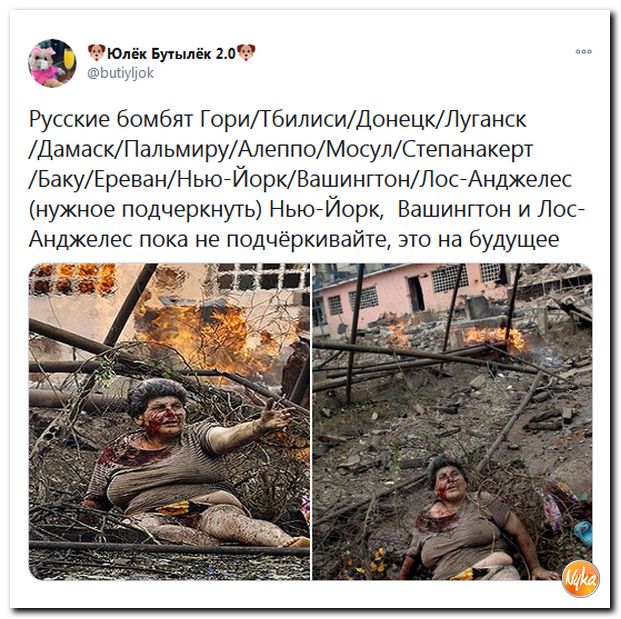Click the words Вашингтон и Лос- in fourth line
Viewport: 621px width, 619px height.
tap(491, 209)
